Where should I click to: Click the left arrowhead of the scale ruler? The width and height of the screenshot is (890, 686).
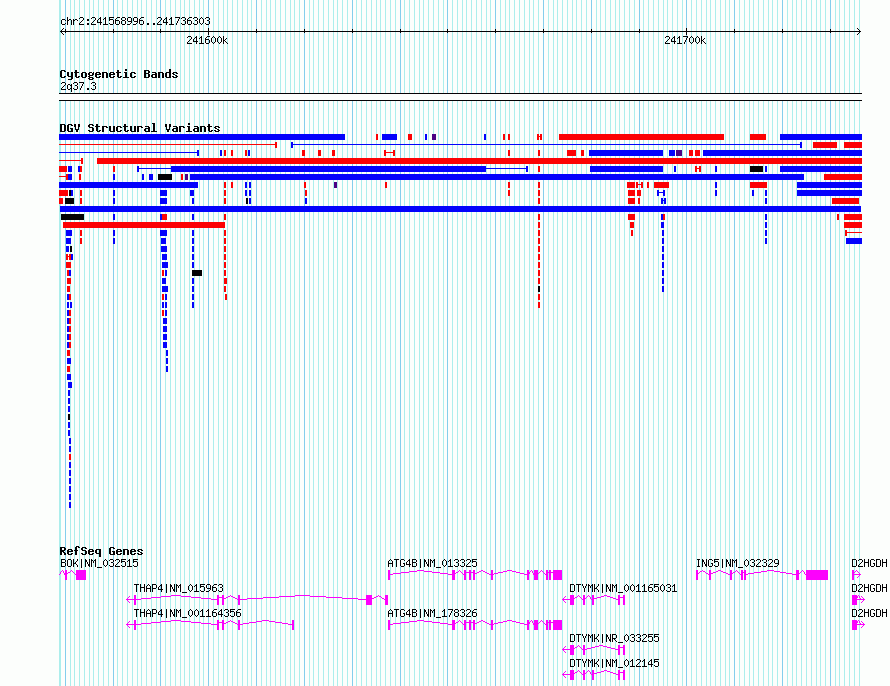pyautogui.click(x=62, y=32)
